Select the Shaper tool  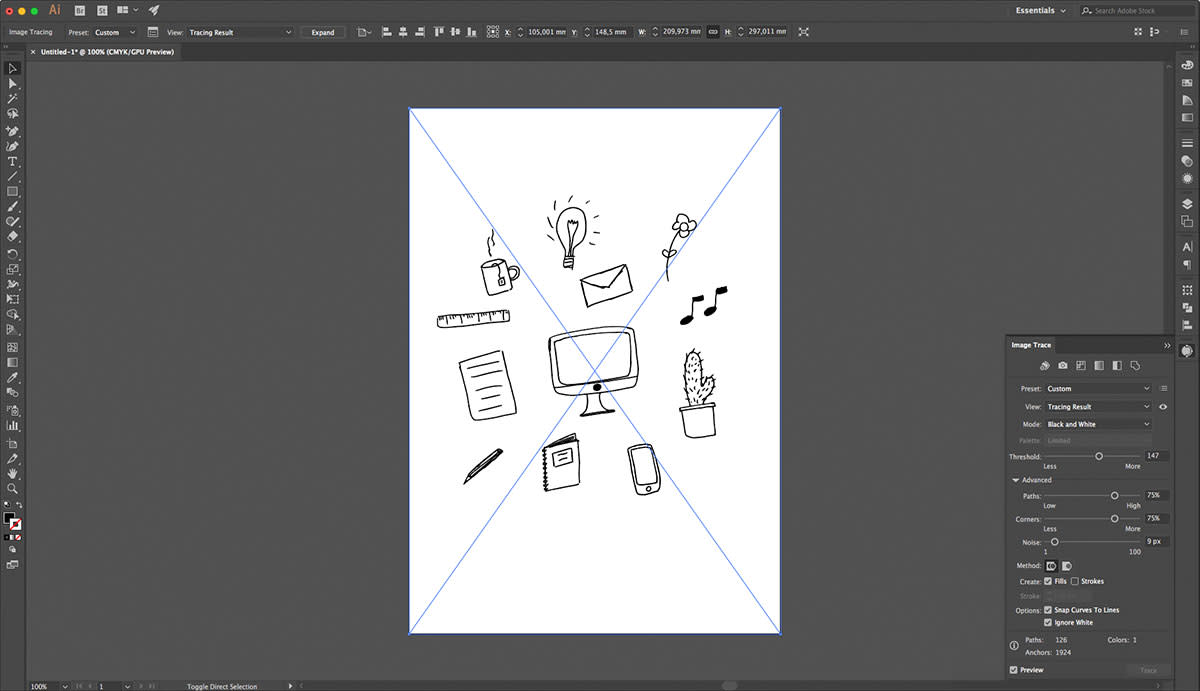click(13, 221)
